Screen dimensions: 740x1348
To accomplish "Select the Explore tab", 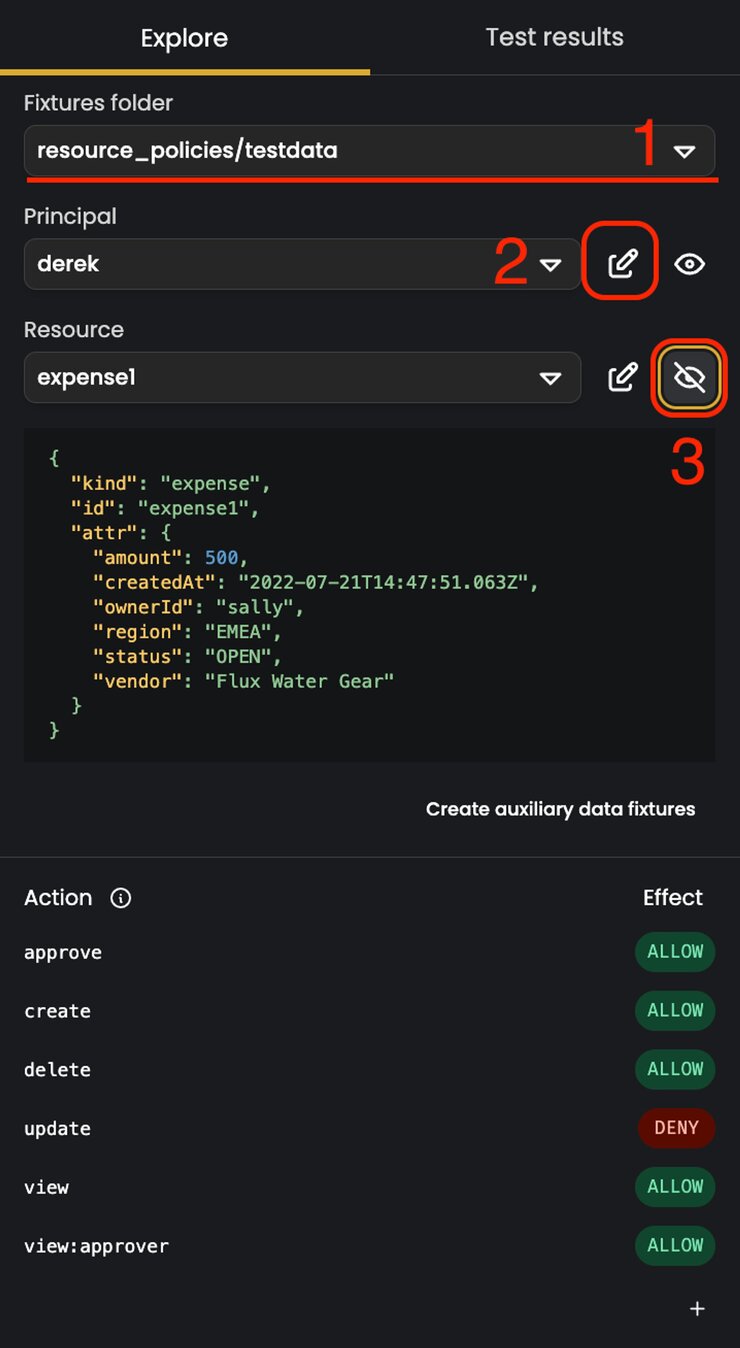I will tap(185, 38).
